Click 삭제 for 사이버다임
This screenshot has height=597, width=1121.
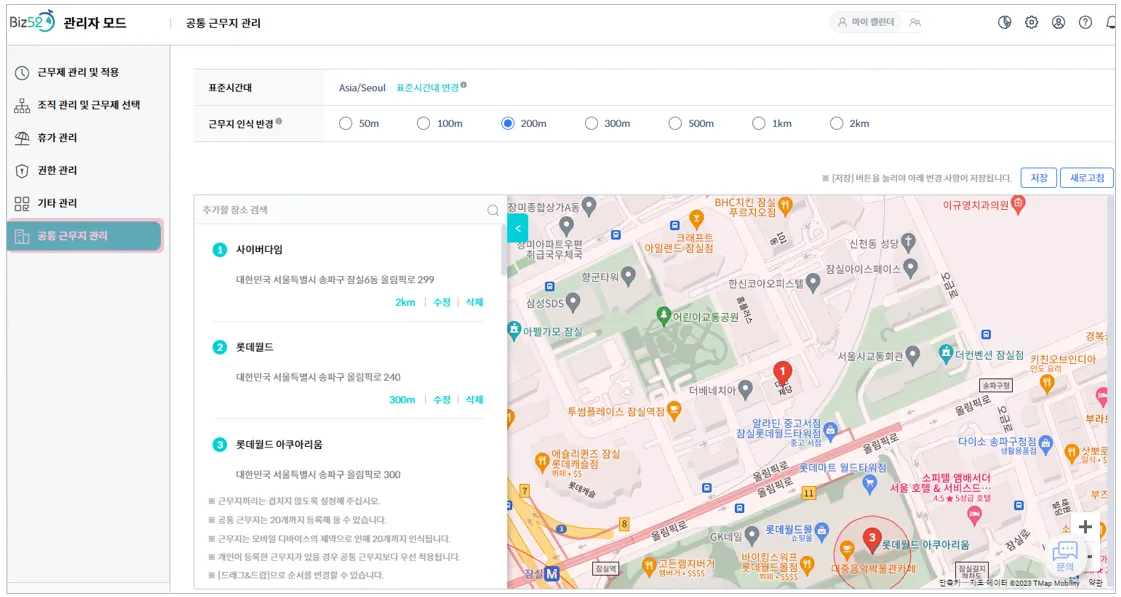(x=475, y=302)
